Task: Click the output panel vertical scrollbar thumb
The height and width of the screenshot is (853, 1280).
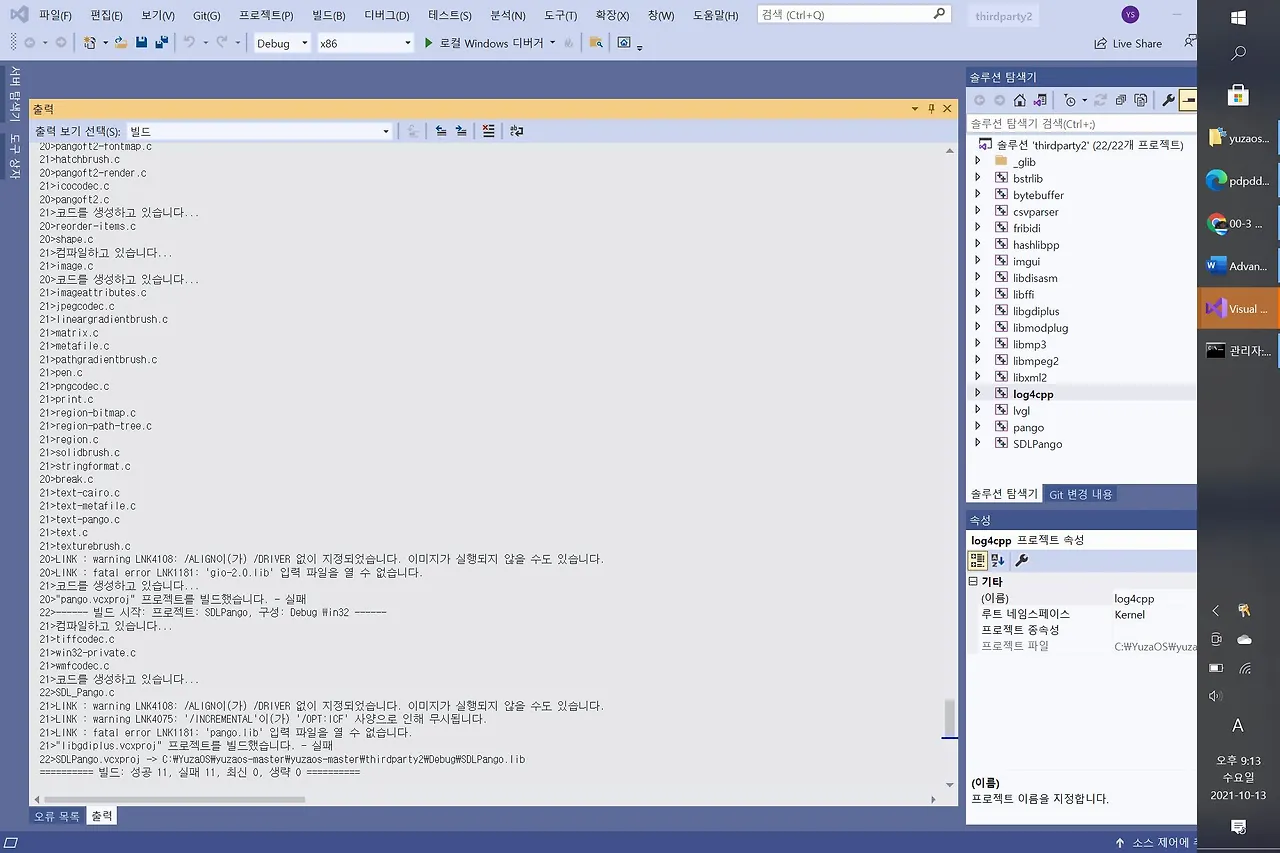Action: [950, 718]
